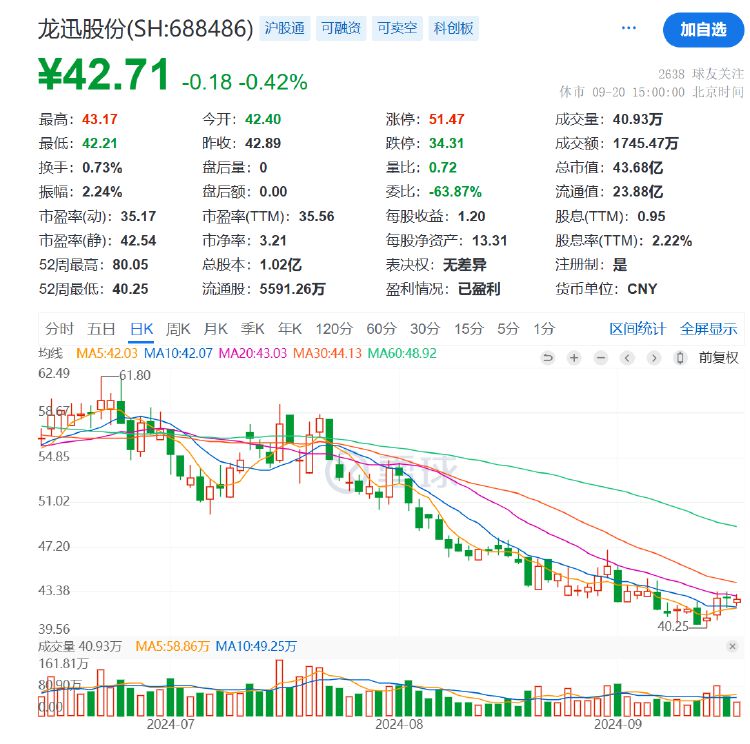Click the 加自选 button
The image size is (750, 744).
pos(703,30)
